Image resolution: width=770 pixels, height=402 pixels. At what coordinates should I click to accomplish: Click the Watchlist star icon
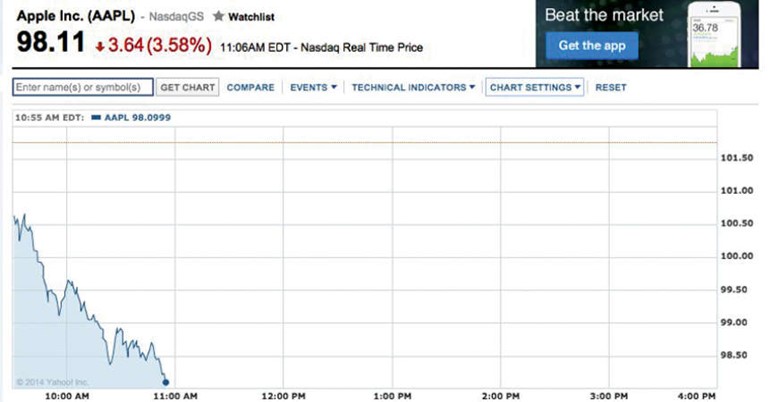coord(219,16)
